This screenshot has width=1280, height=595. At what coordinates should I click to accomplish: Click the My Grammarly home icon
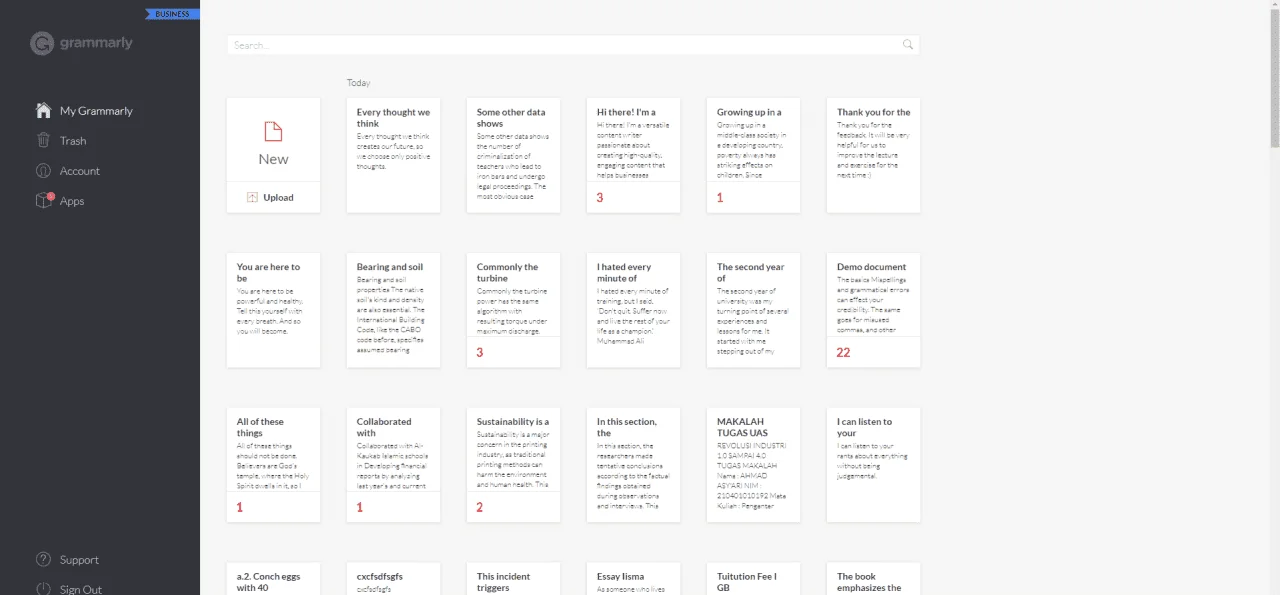[x=43, y=110]
